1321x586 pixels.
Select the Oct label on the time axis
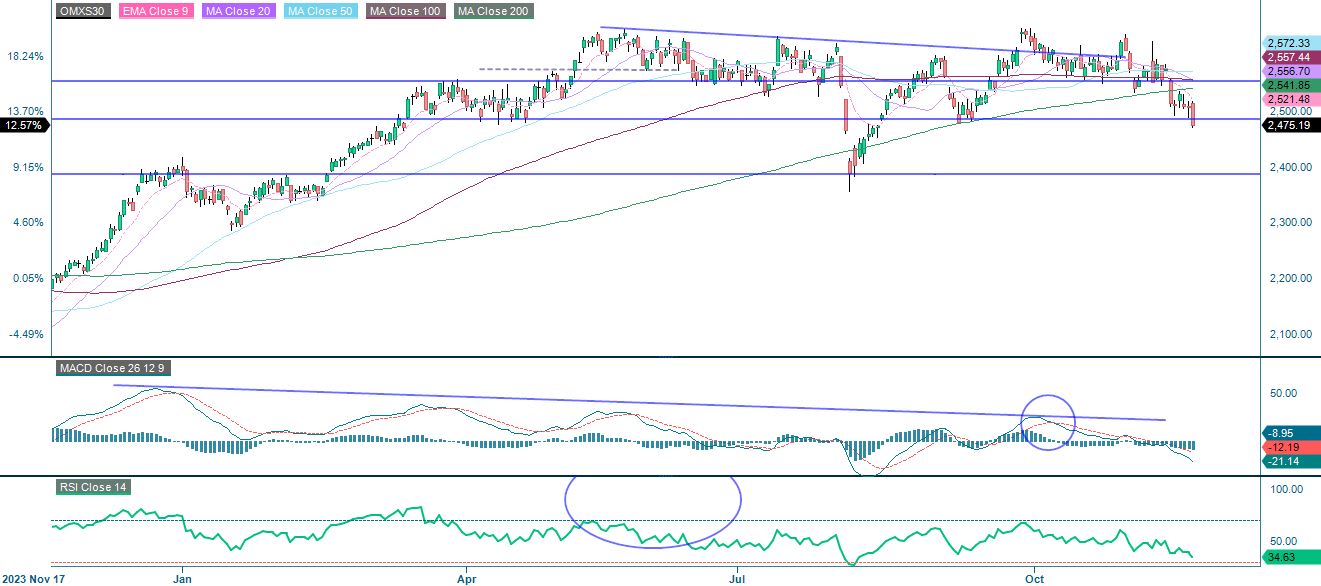point(1036,578)
